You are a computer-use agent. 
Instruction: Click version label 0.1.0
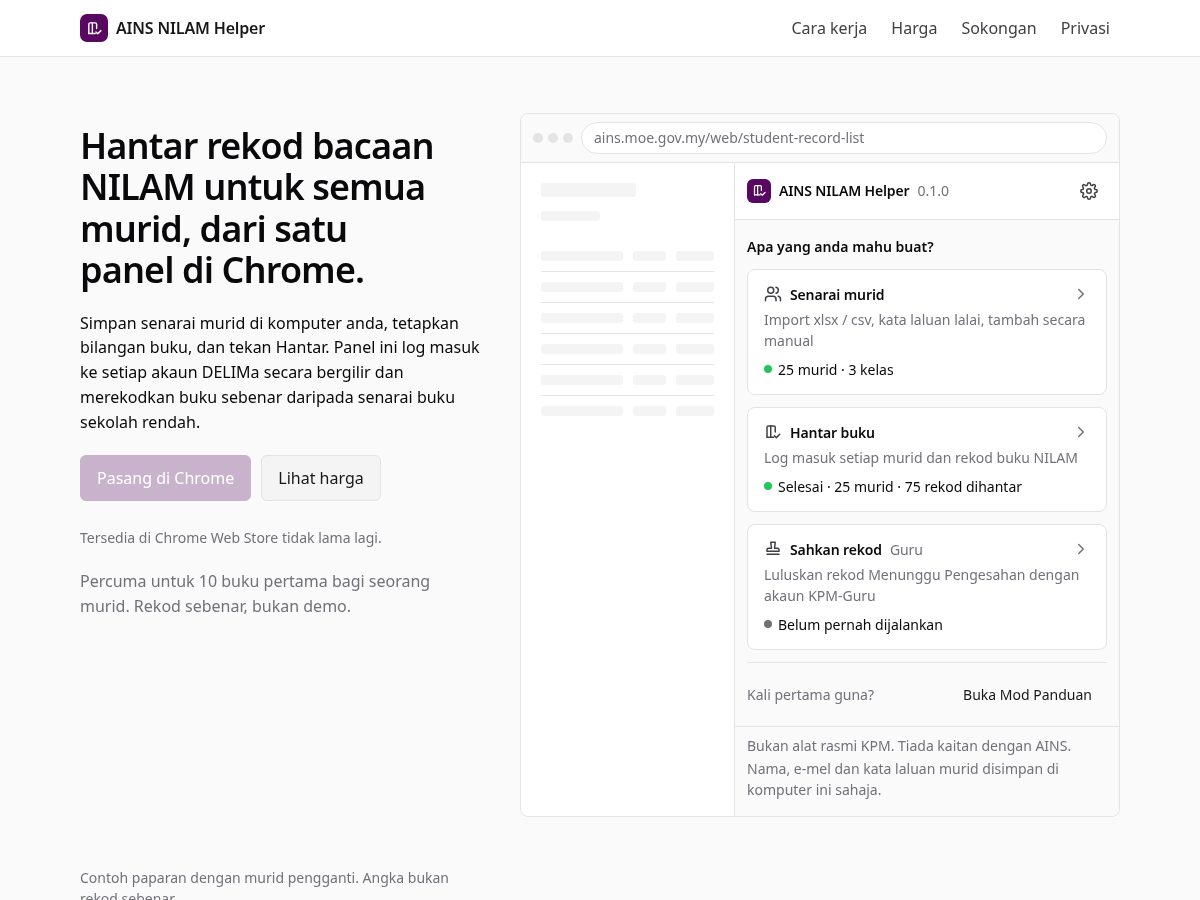pyautogui.click(x=933, y=191)
